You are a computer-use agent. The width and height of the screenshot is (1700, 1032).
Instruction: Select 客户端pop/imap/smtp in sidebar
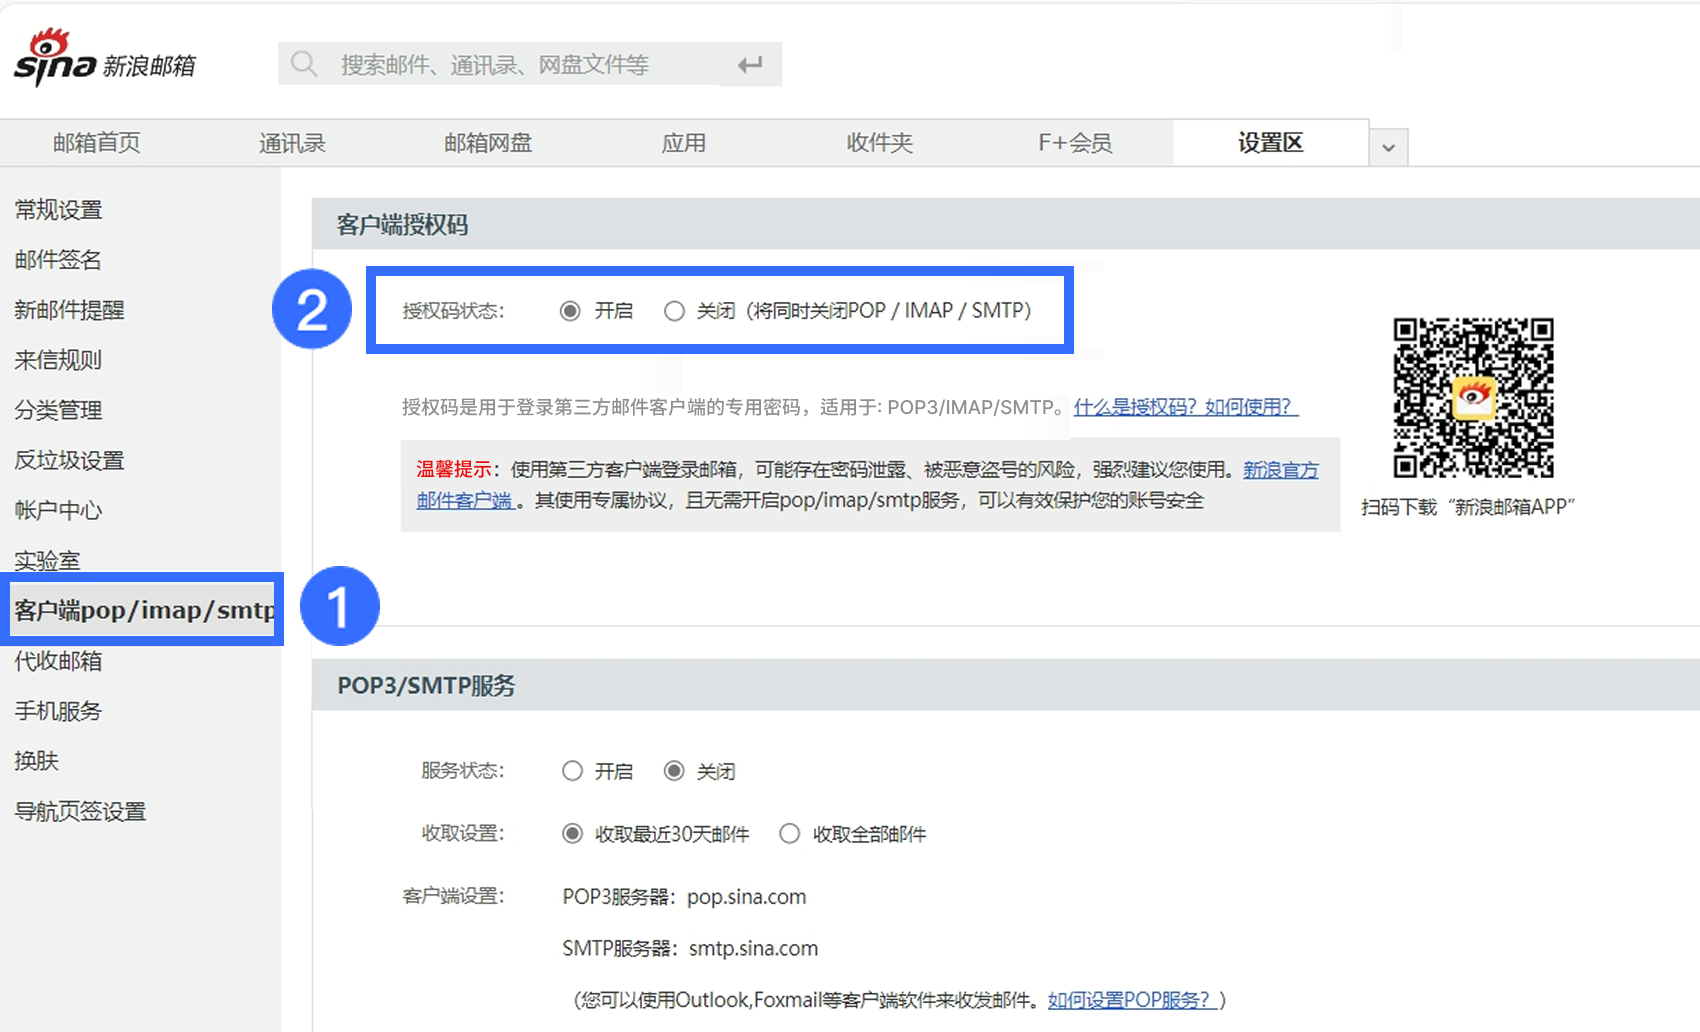(143, 610)
